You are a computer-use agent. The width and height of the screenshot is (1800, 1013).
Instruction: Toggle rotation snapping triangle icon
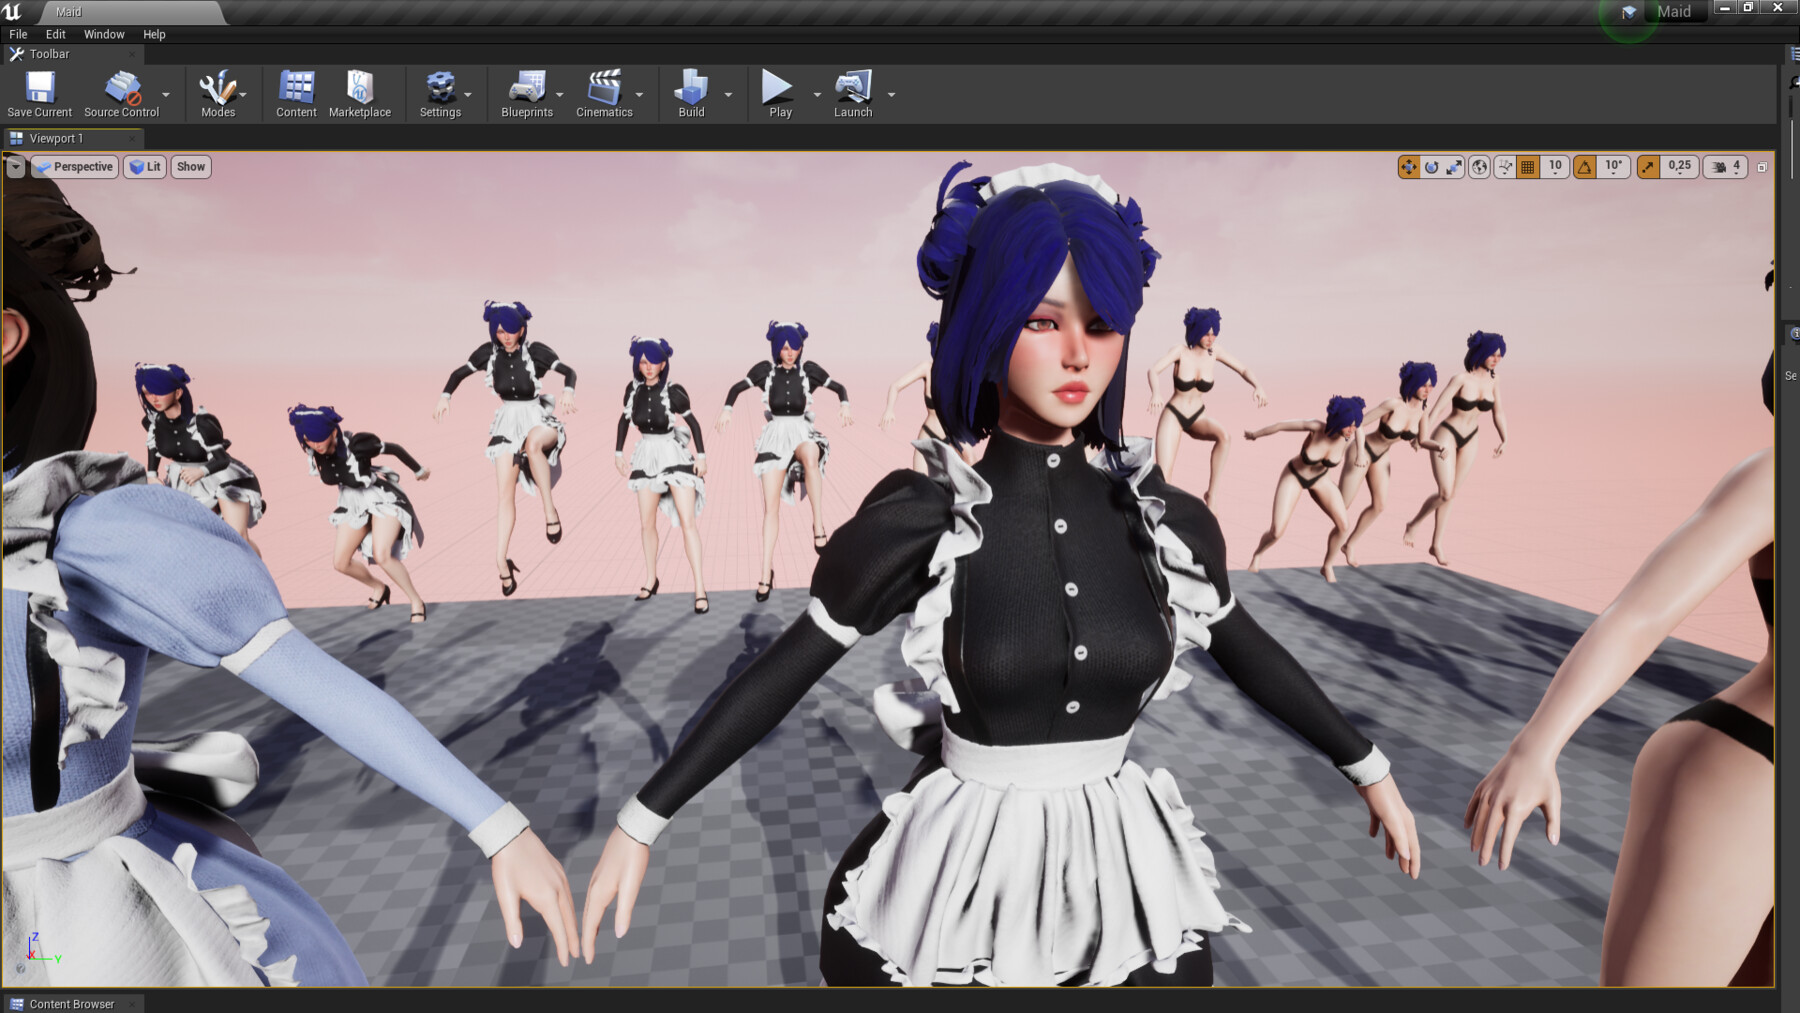point(1583,167)
